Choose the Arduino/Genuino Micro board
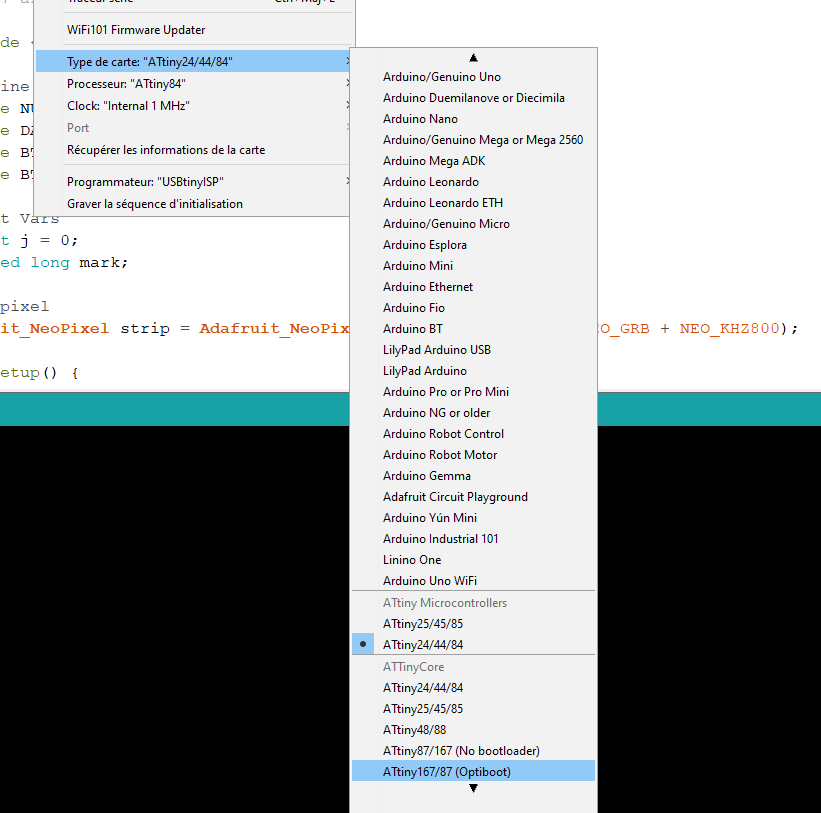The width and height of the screenshot is (821, 813). point(473,224)
